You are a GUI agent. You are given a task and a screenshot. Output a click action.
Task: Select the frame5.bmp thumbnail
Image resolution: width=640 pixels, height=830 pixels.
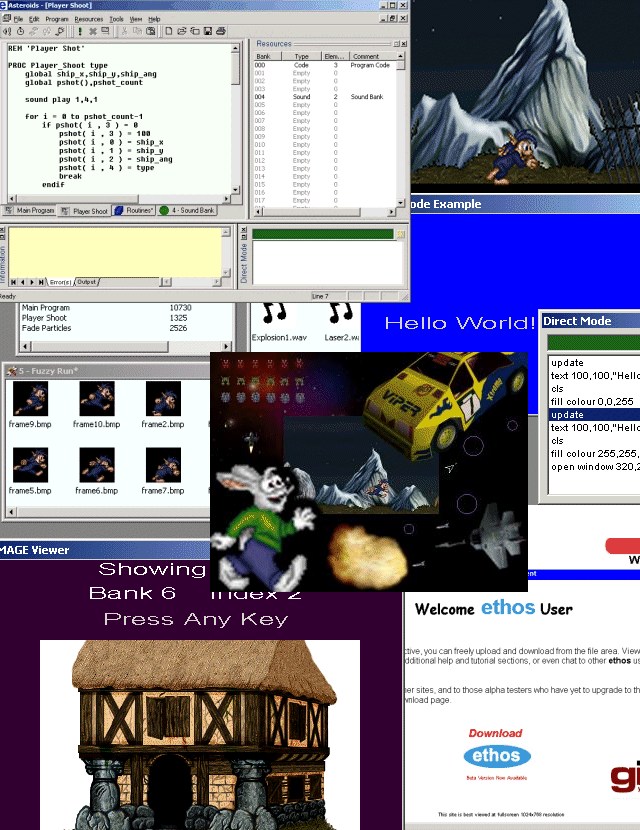pyautogui.click(x=30, y=465)
